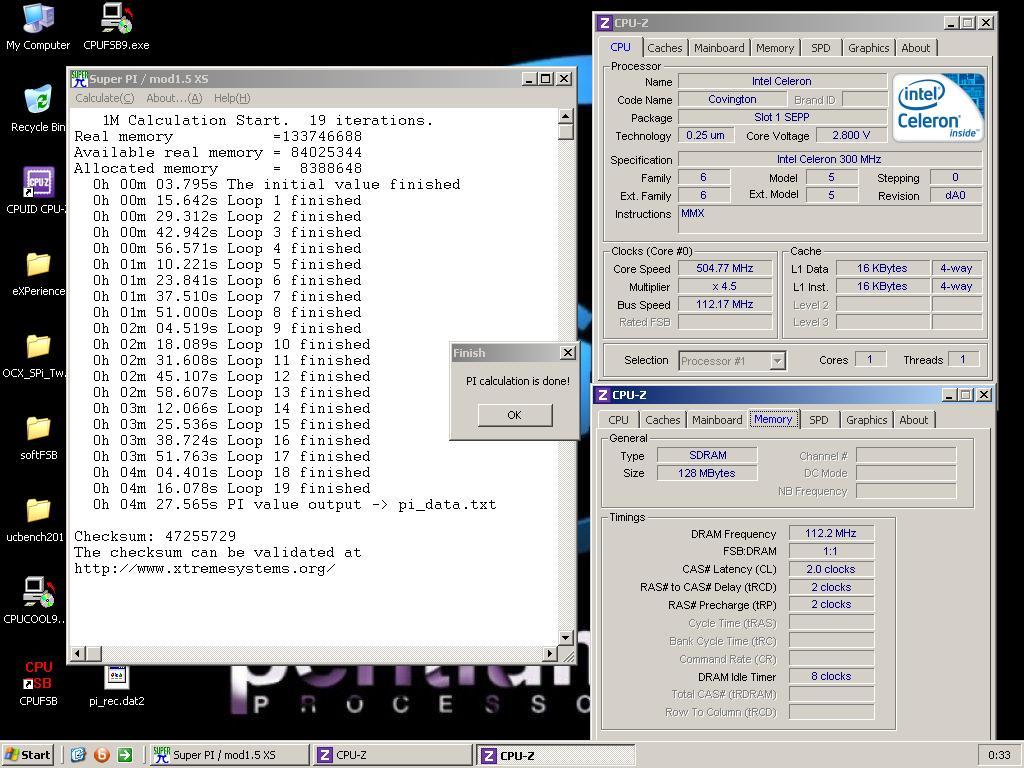Click Super PI horizontal scrollbar left arrow
This screenshot has width=1024, height=768.
[x=78, y=653]
